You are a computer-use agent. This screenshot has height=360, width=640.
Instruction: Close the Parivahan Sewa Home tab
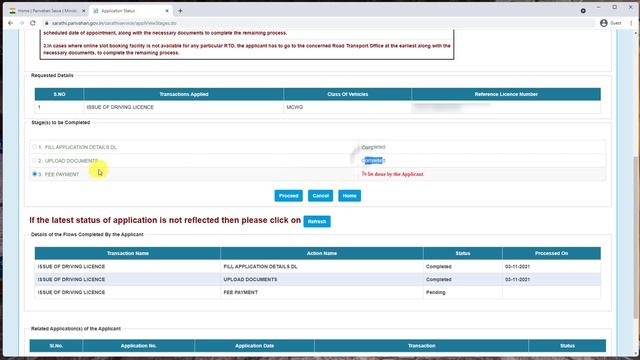coord(83,11)
